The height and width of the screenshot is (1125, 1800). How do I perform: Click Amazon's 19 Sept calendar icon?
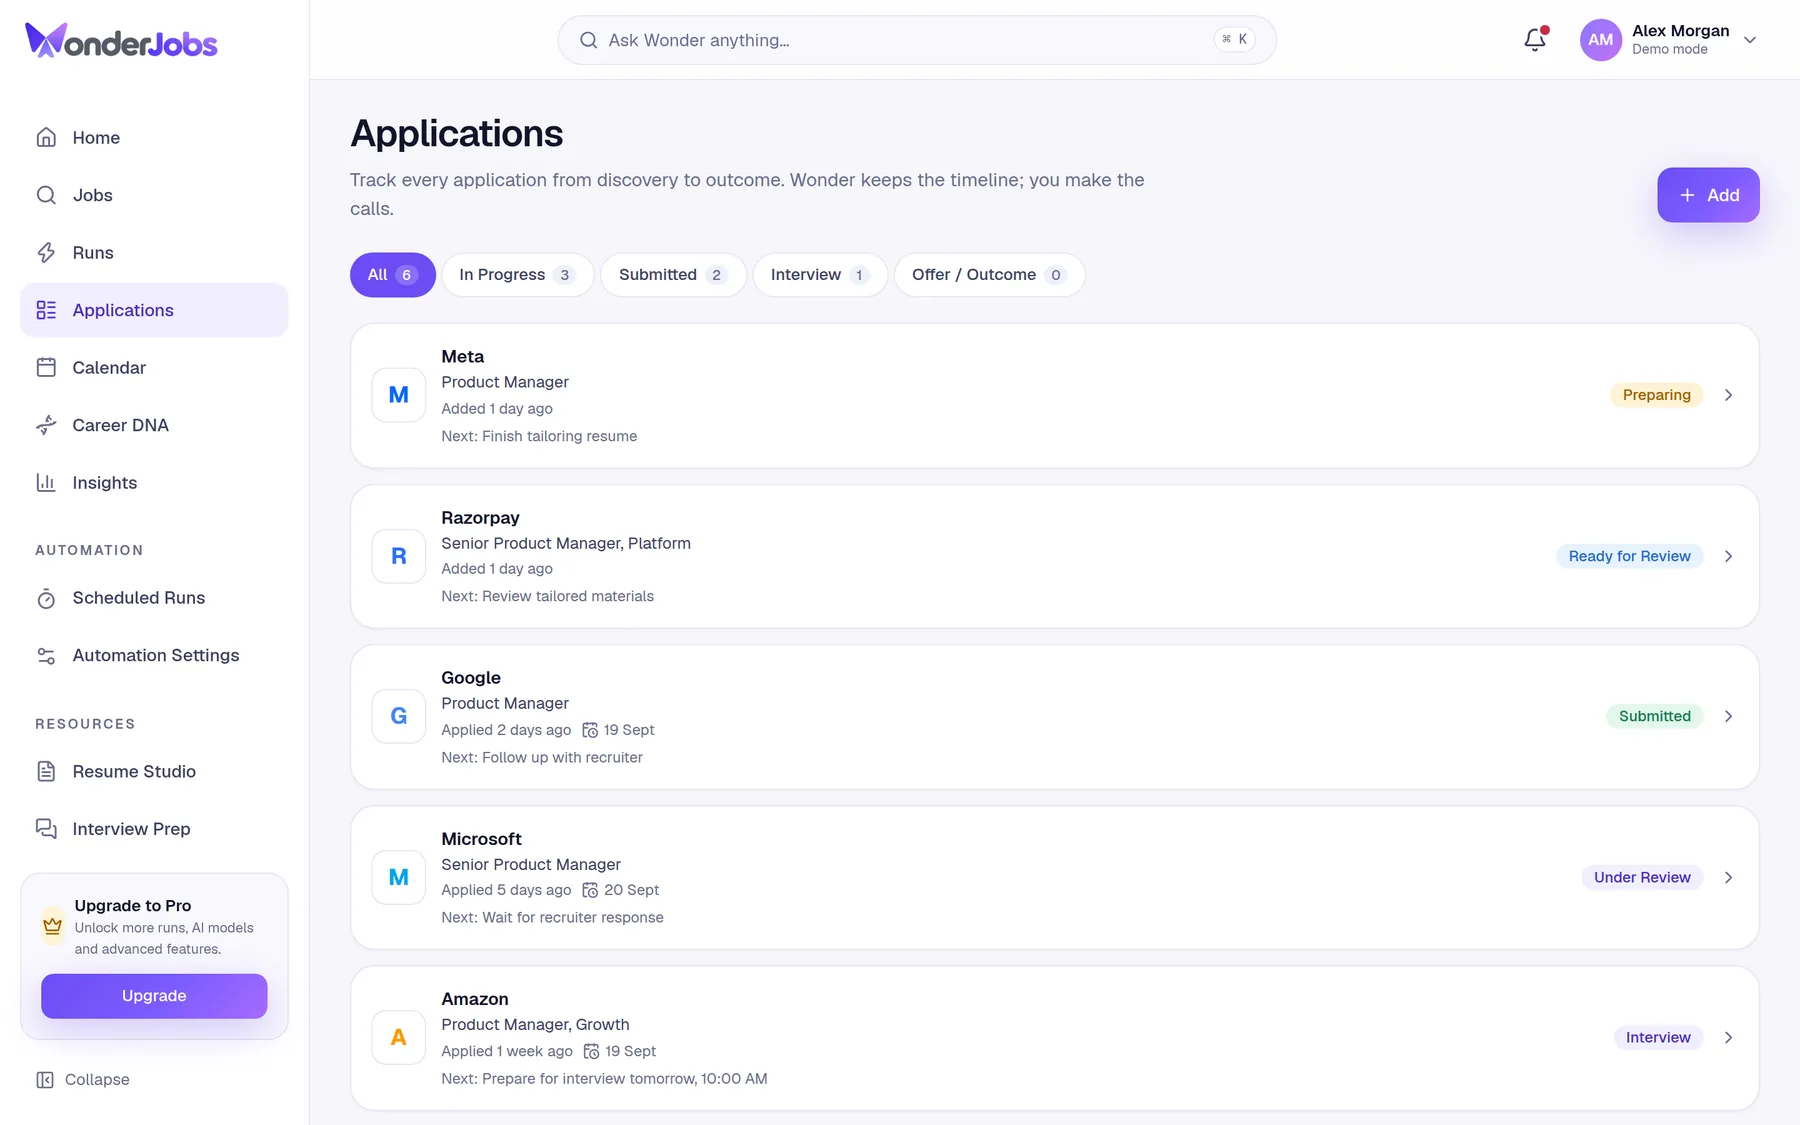(591, 1051)
